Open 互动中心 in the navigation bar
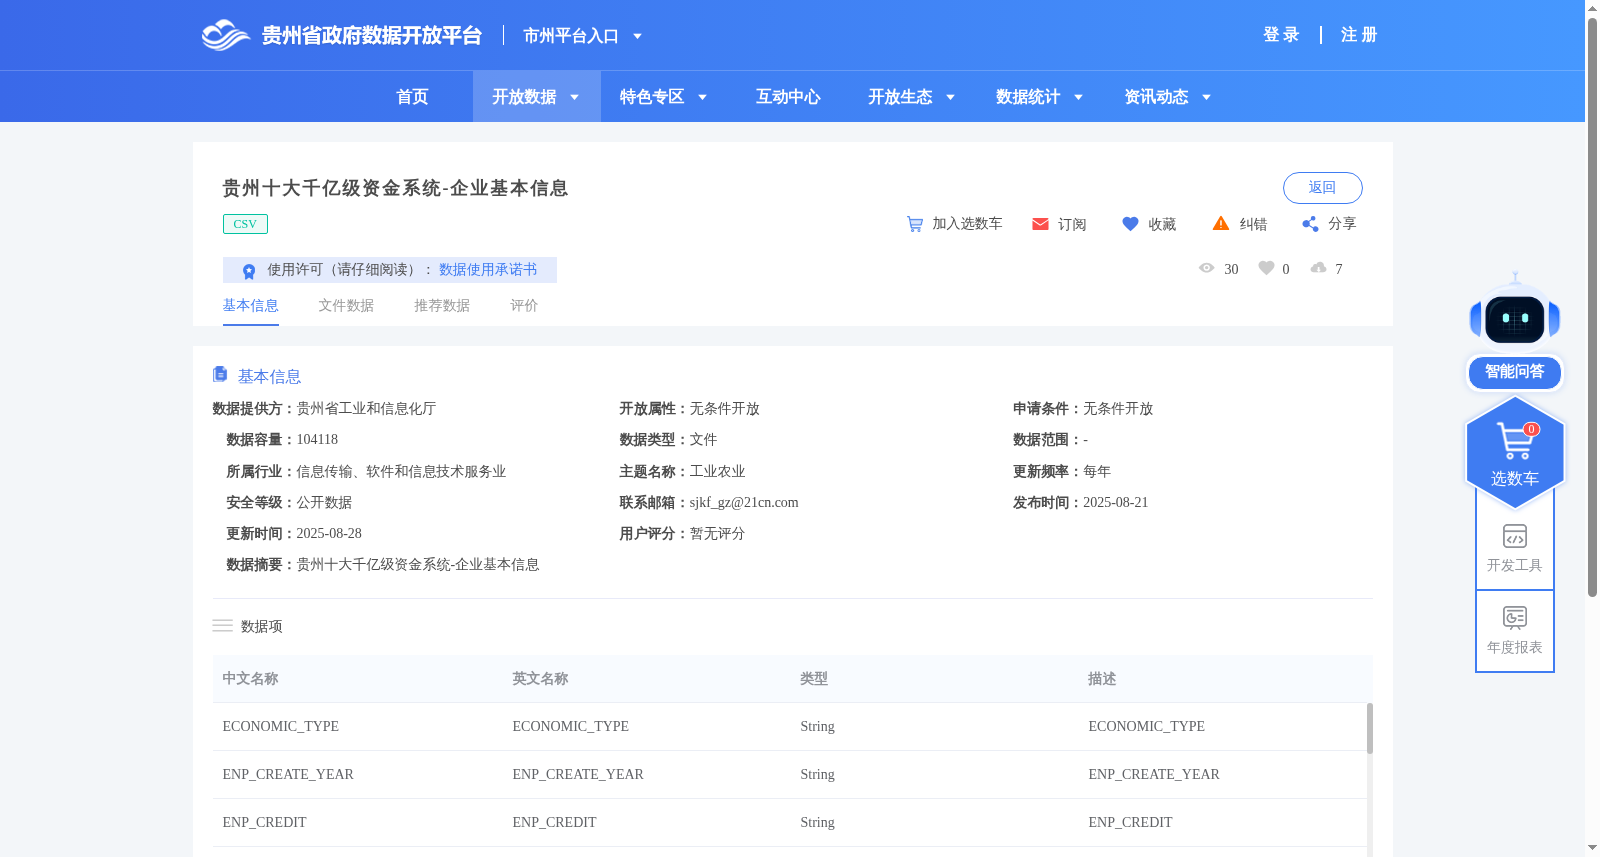 pos(788,97)
